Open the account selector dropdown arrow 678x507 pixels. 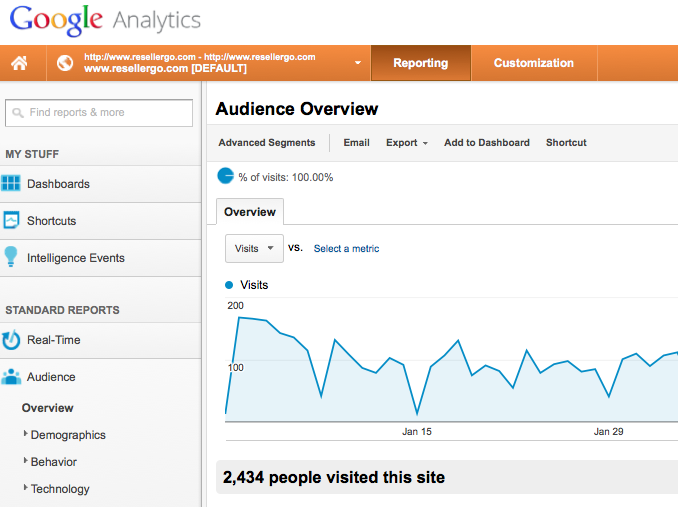(358, 63)
